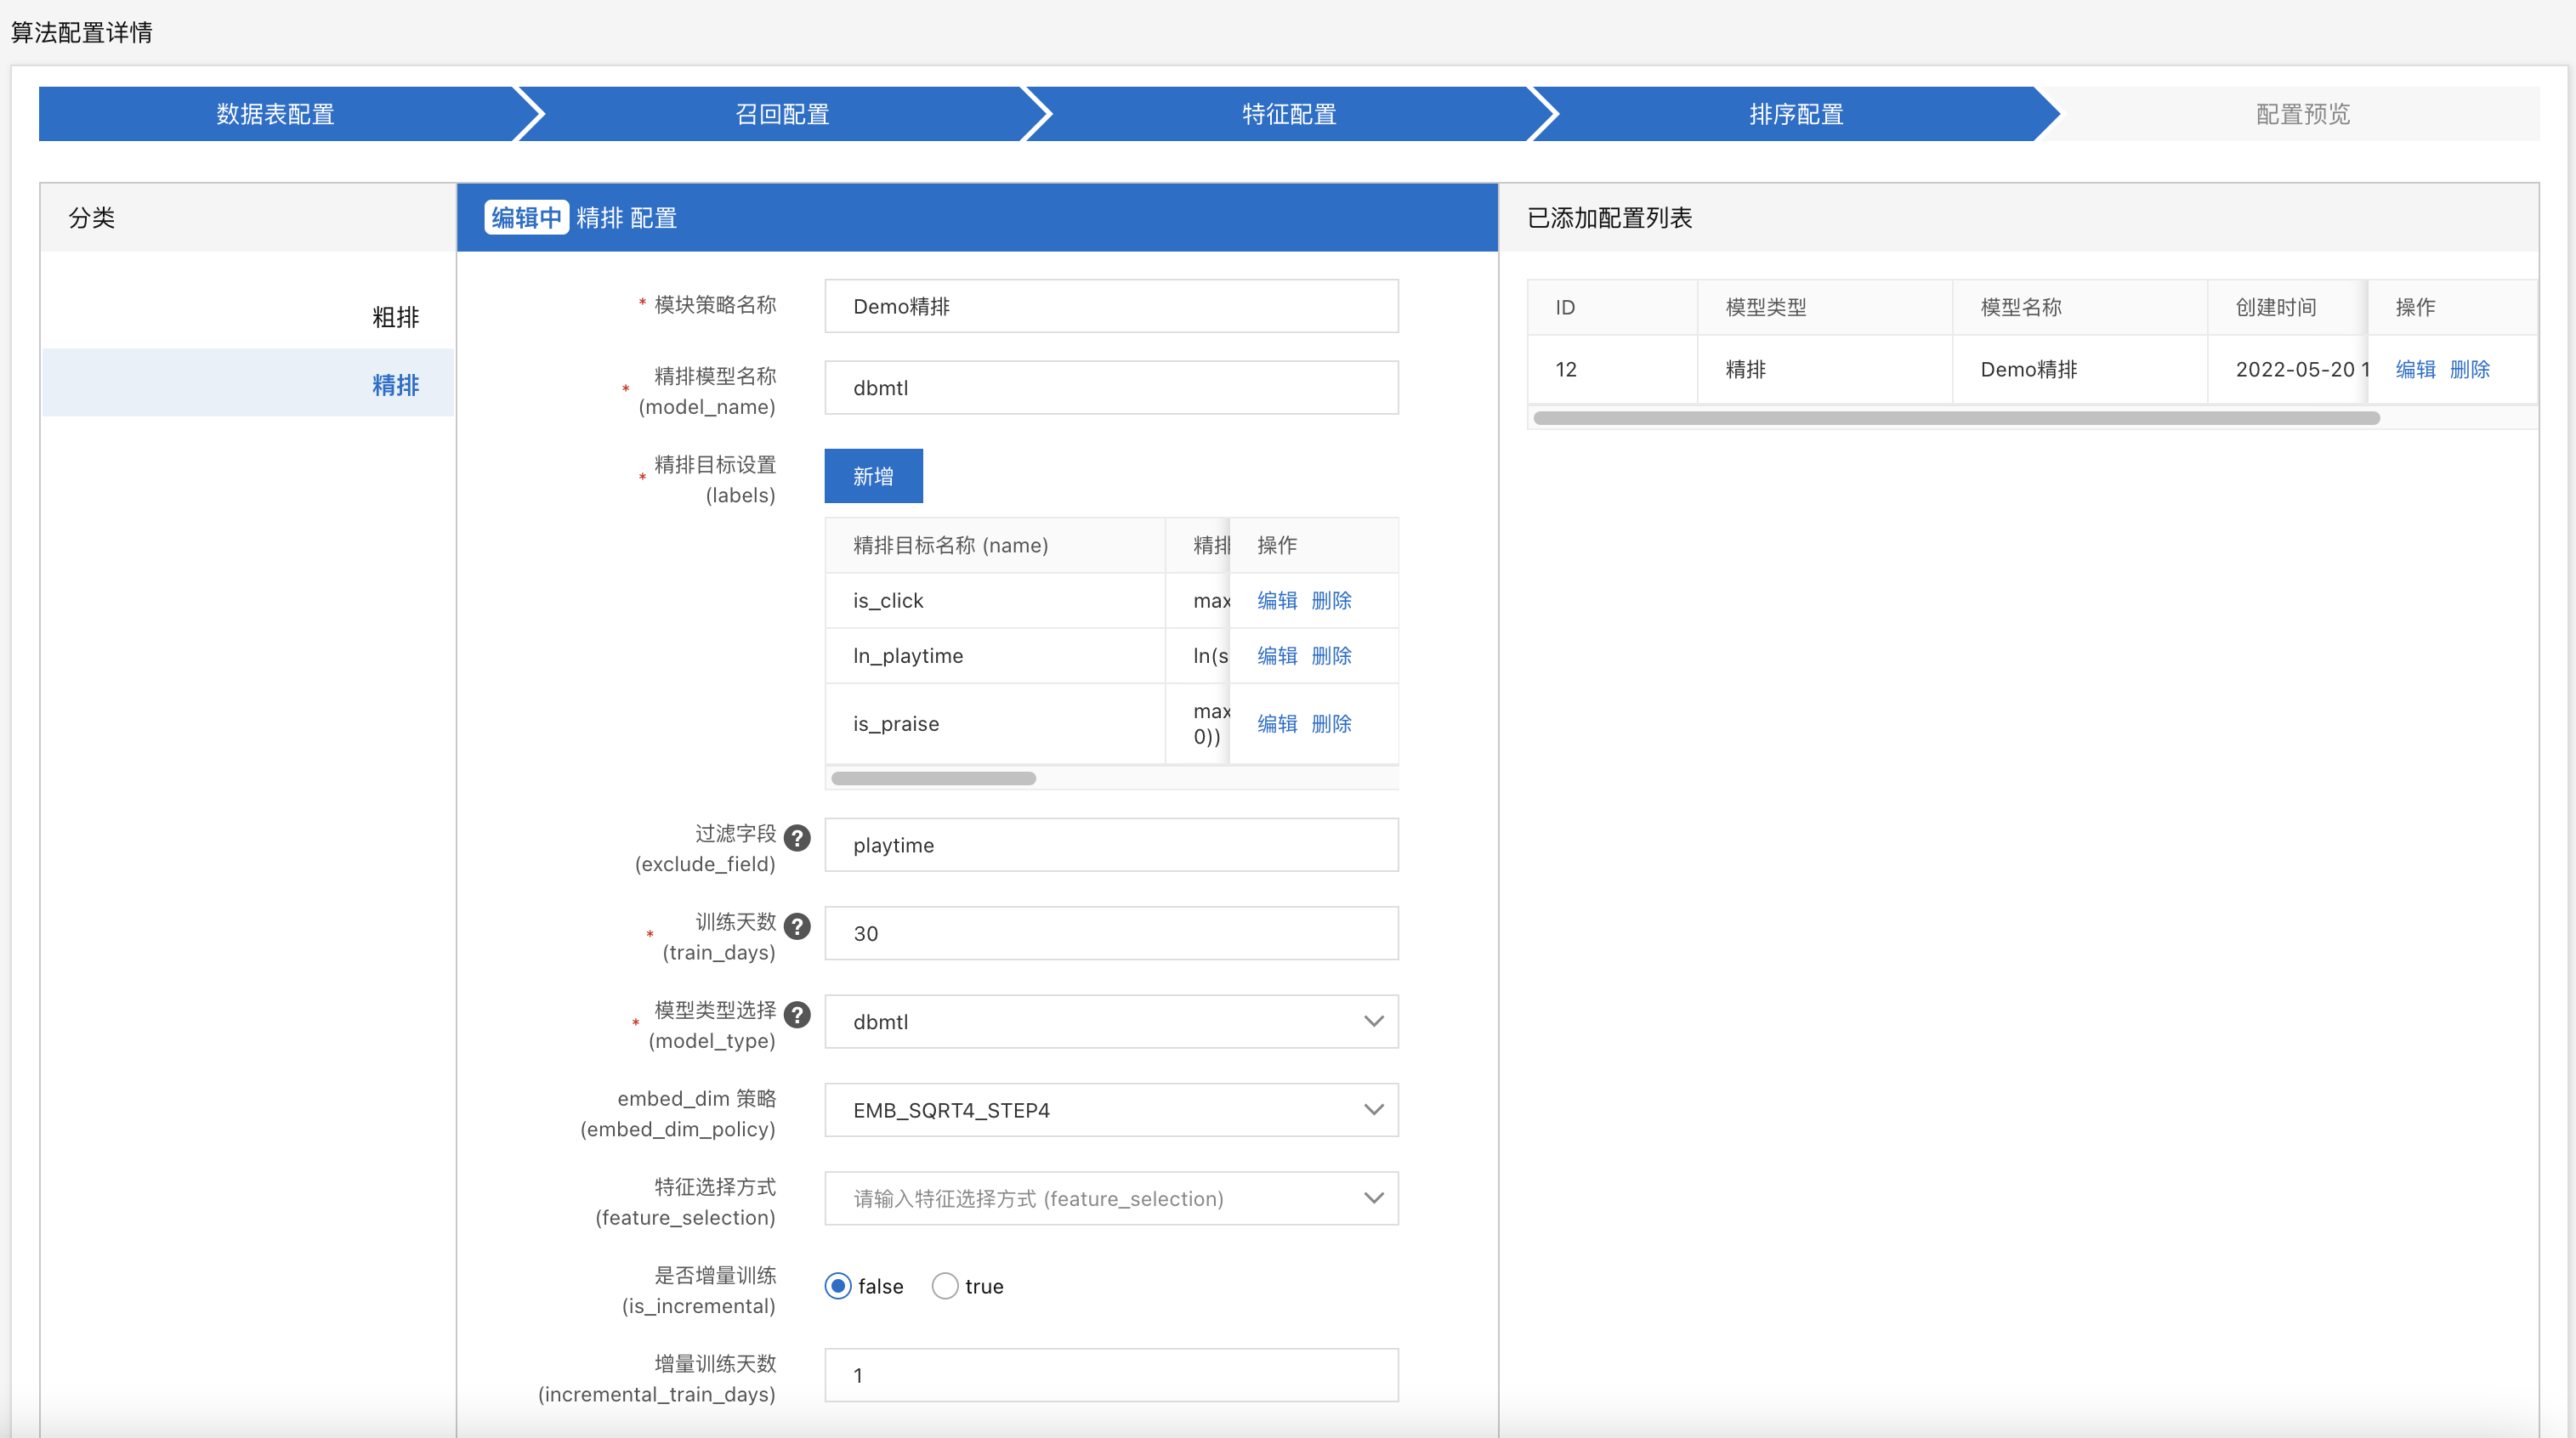Edit the is_click label row
Image resolution: width=2576 pixels, height=1438 pixels.
[1276, 600]
